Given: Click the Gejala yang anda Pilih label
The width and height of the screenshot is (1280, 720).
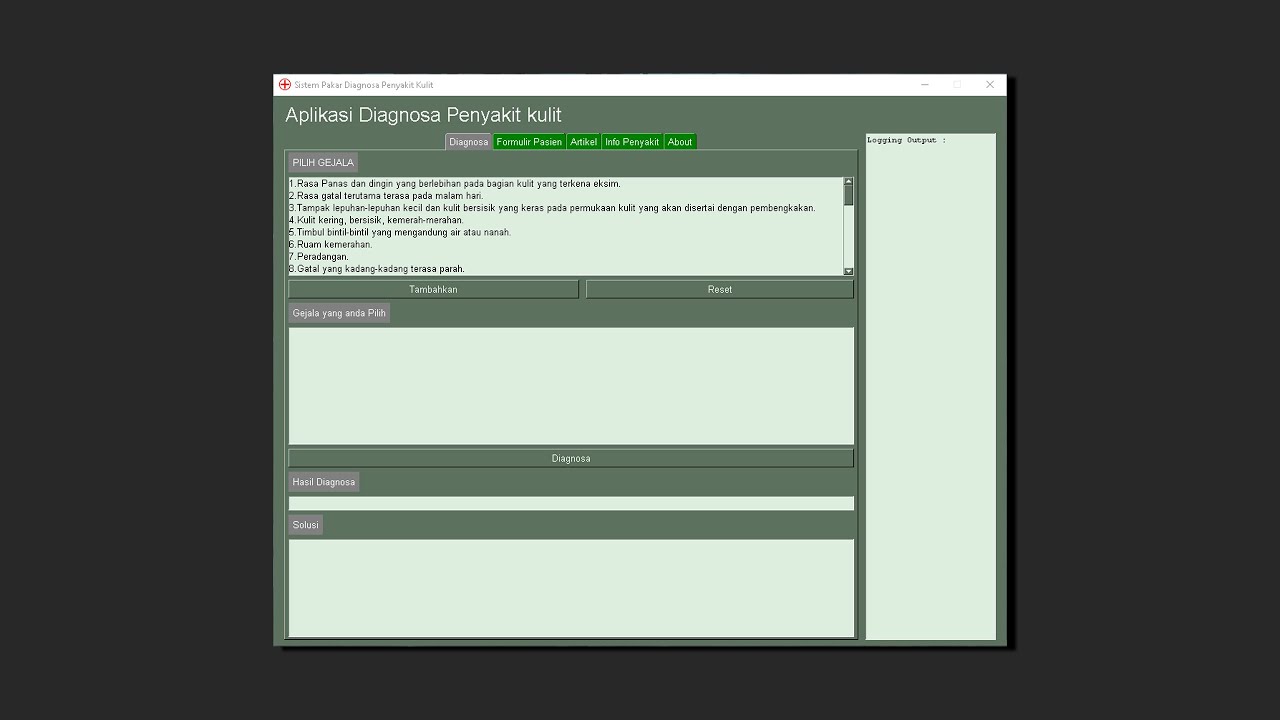Looking at the screenshot, I should tap(339, 313).
